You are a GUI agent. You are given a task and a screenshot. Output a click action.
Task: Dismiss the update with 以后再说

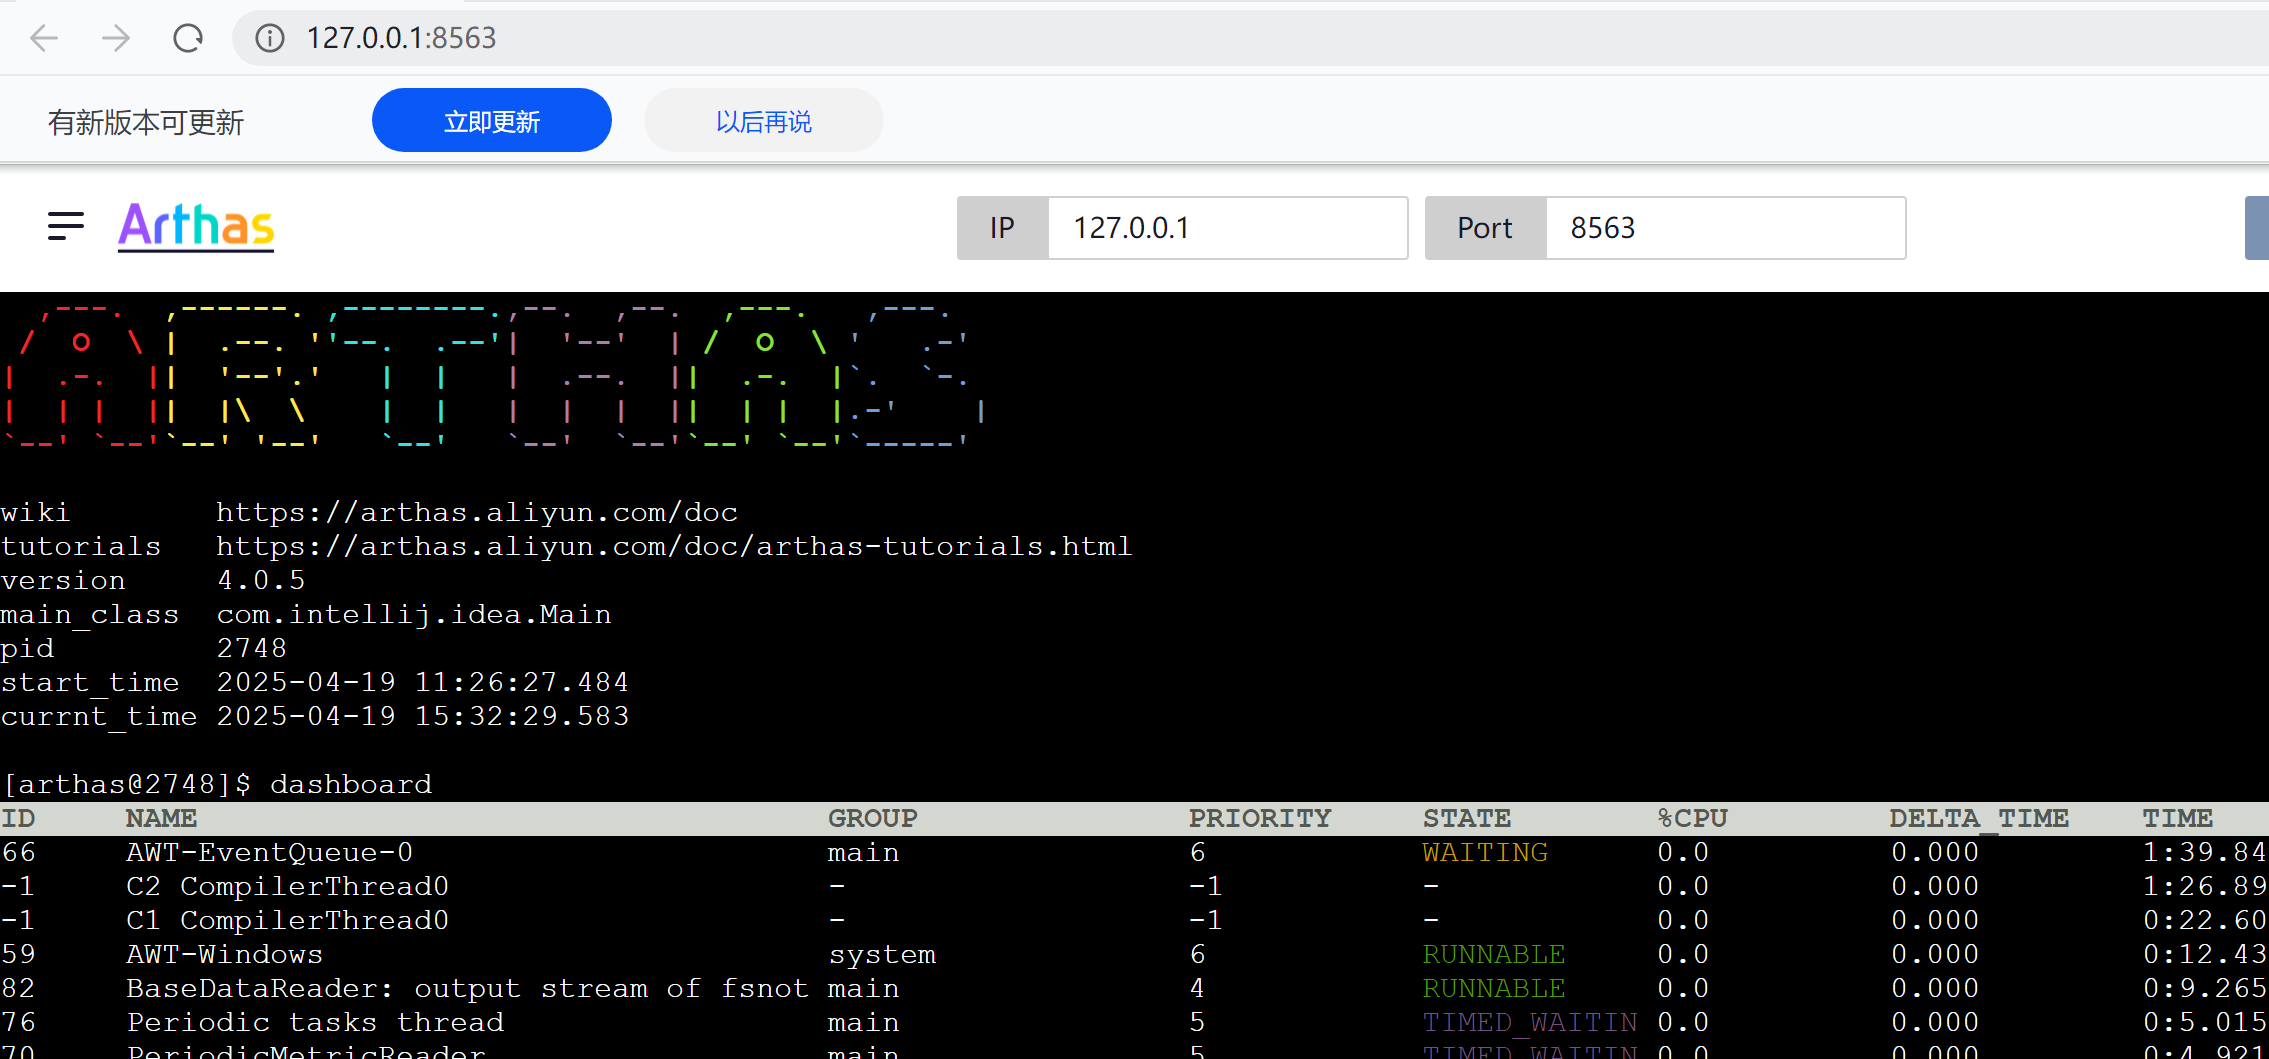(x=764, y=121)
